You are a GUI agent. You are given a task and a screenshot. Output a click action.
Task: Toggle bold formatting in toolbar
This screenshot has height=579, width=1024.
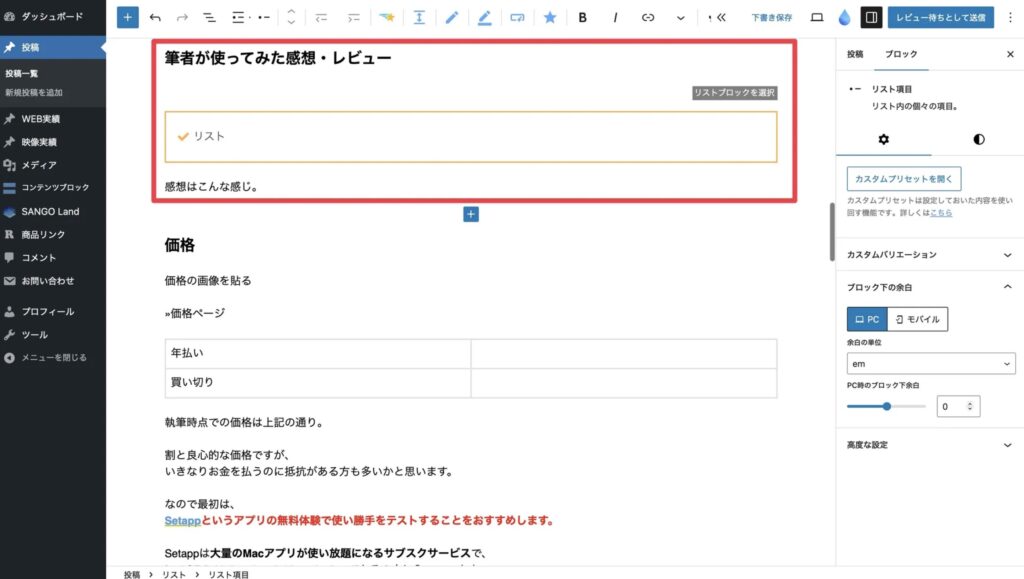[x=582, y=17]
